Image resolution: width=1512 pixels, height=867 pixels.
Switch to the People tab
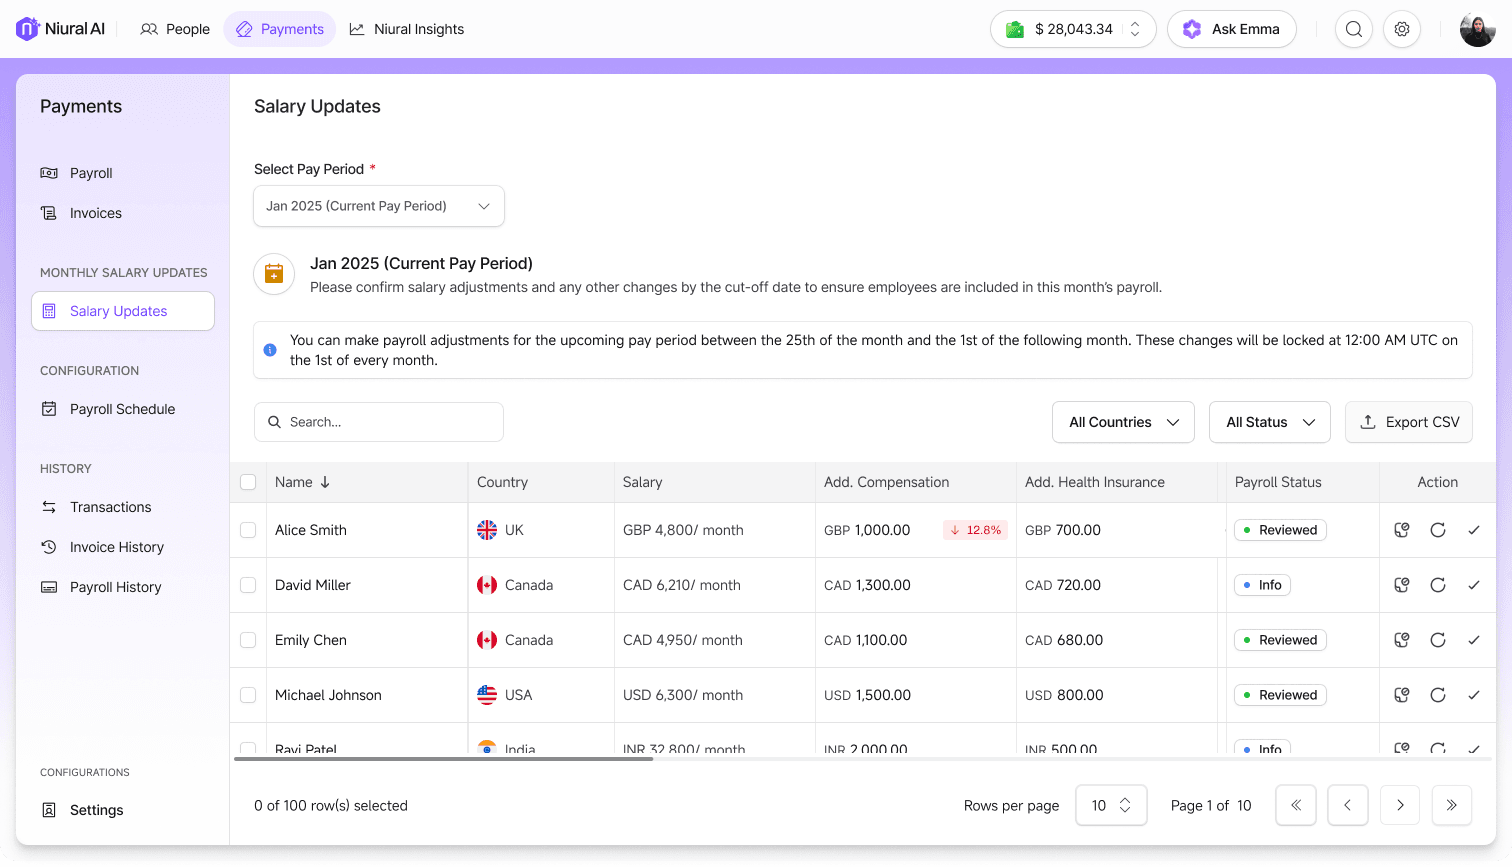pos(175,29)
